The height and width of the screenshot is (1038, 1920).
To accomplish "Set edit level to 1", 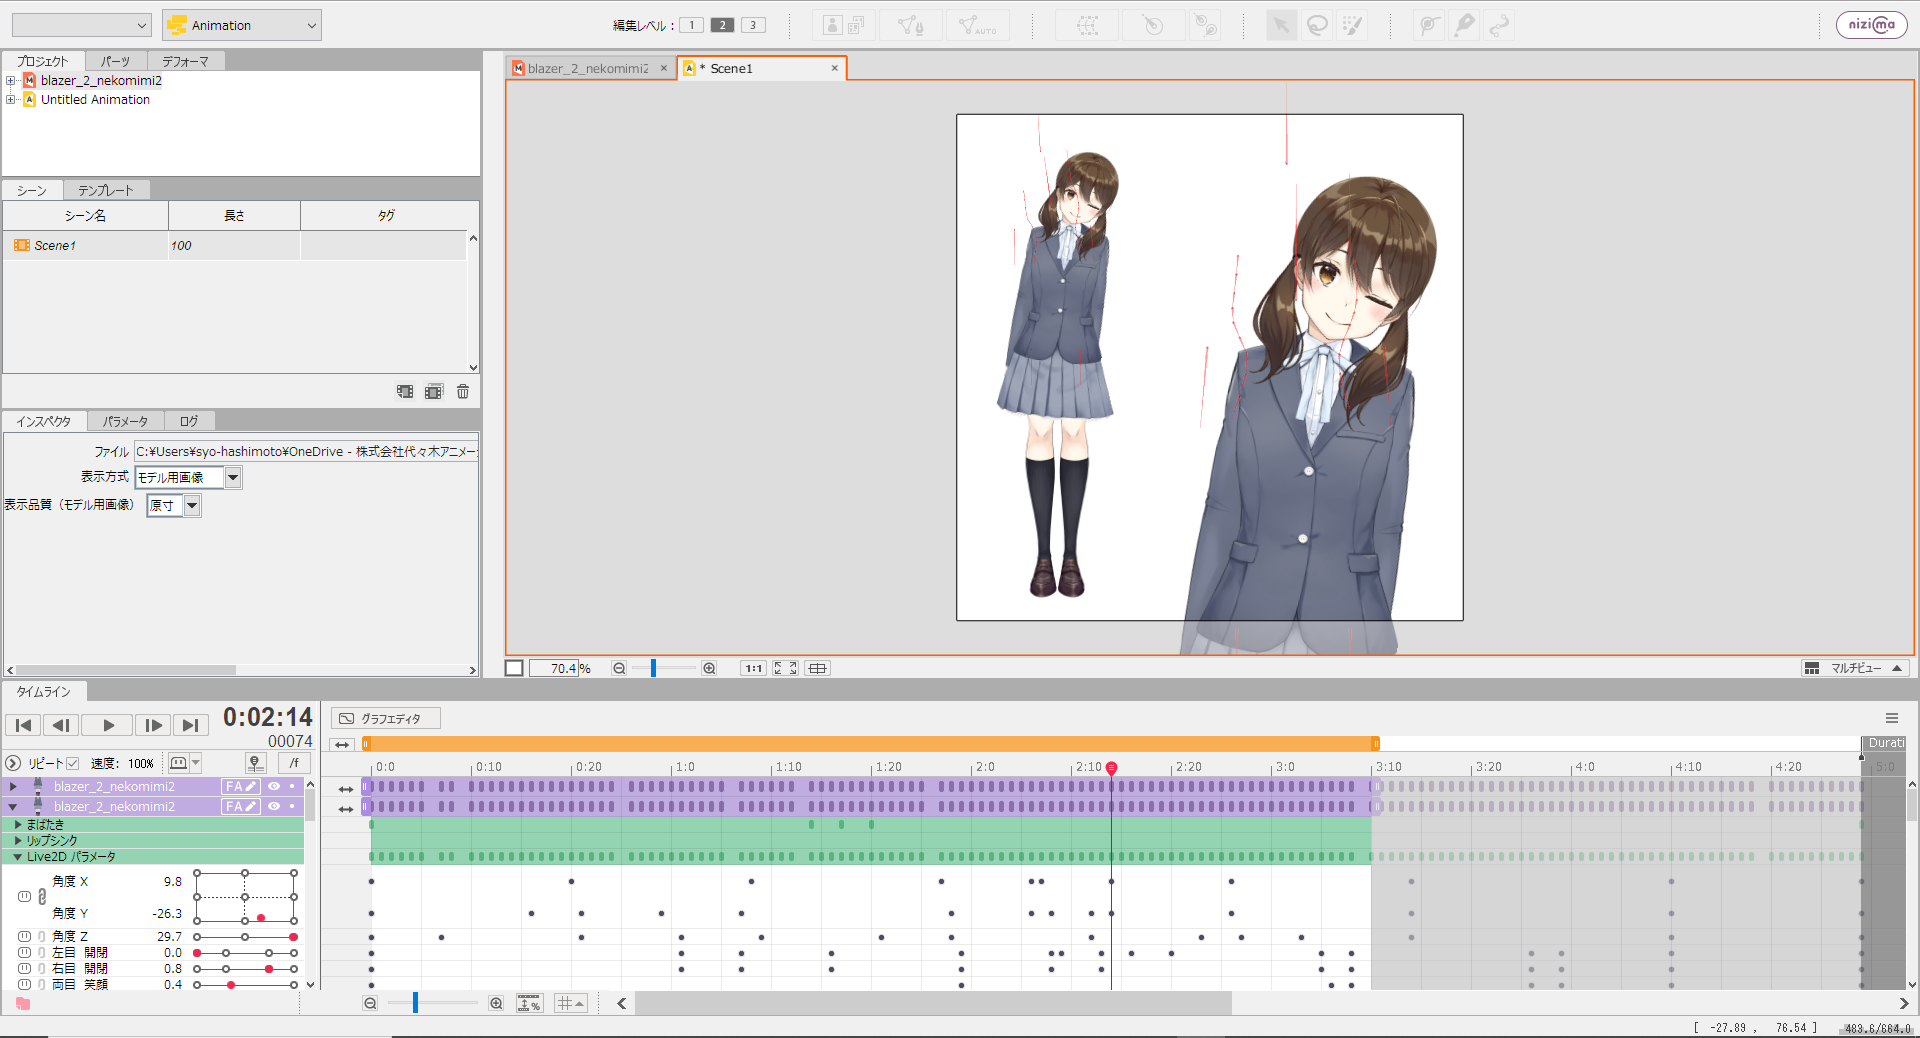I will tap(691, 25).
